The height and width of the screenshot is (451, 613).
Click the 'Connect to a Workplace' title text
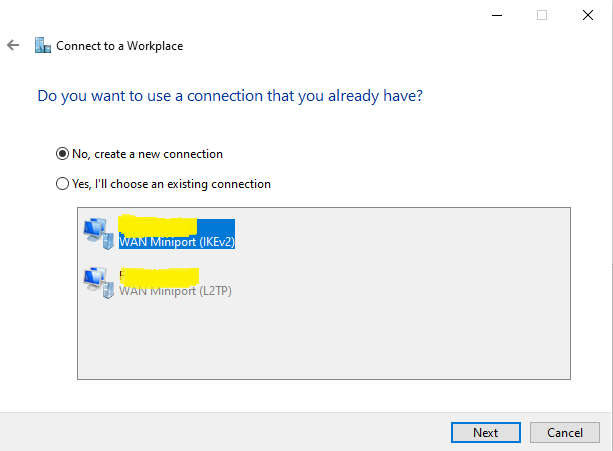[x=120, y=46]
